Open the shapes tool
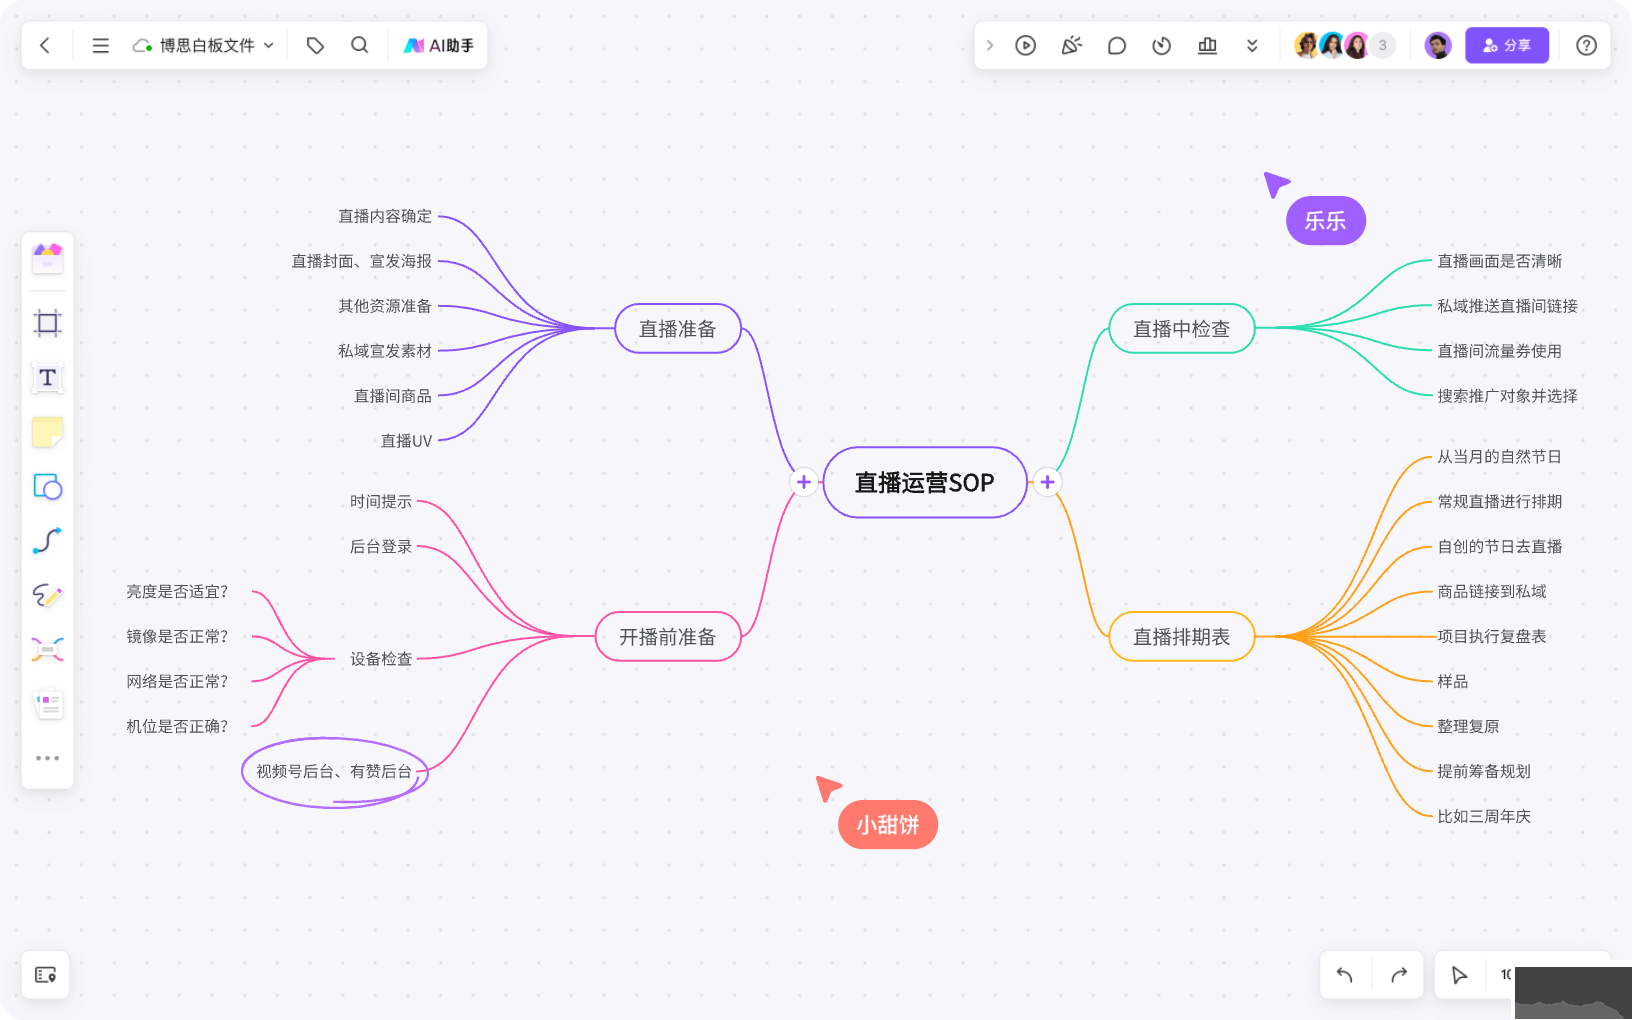Image resolution: width=1632 pixels, height=1020 pixels. (x=47, y=488)
